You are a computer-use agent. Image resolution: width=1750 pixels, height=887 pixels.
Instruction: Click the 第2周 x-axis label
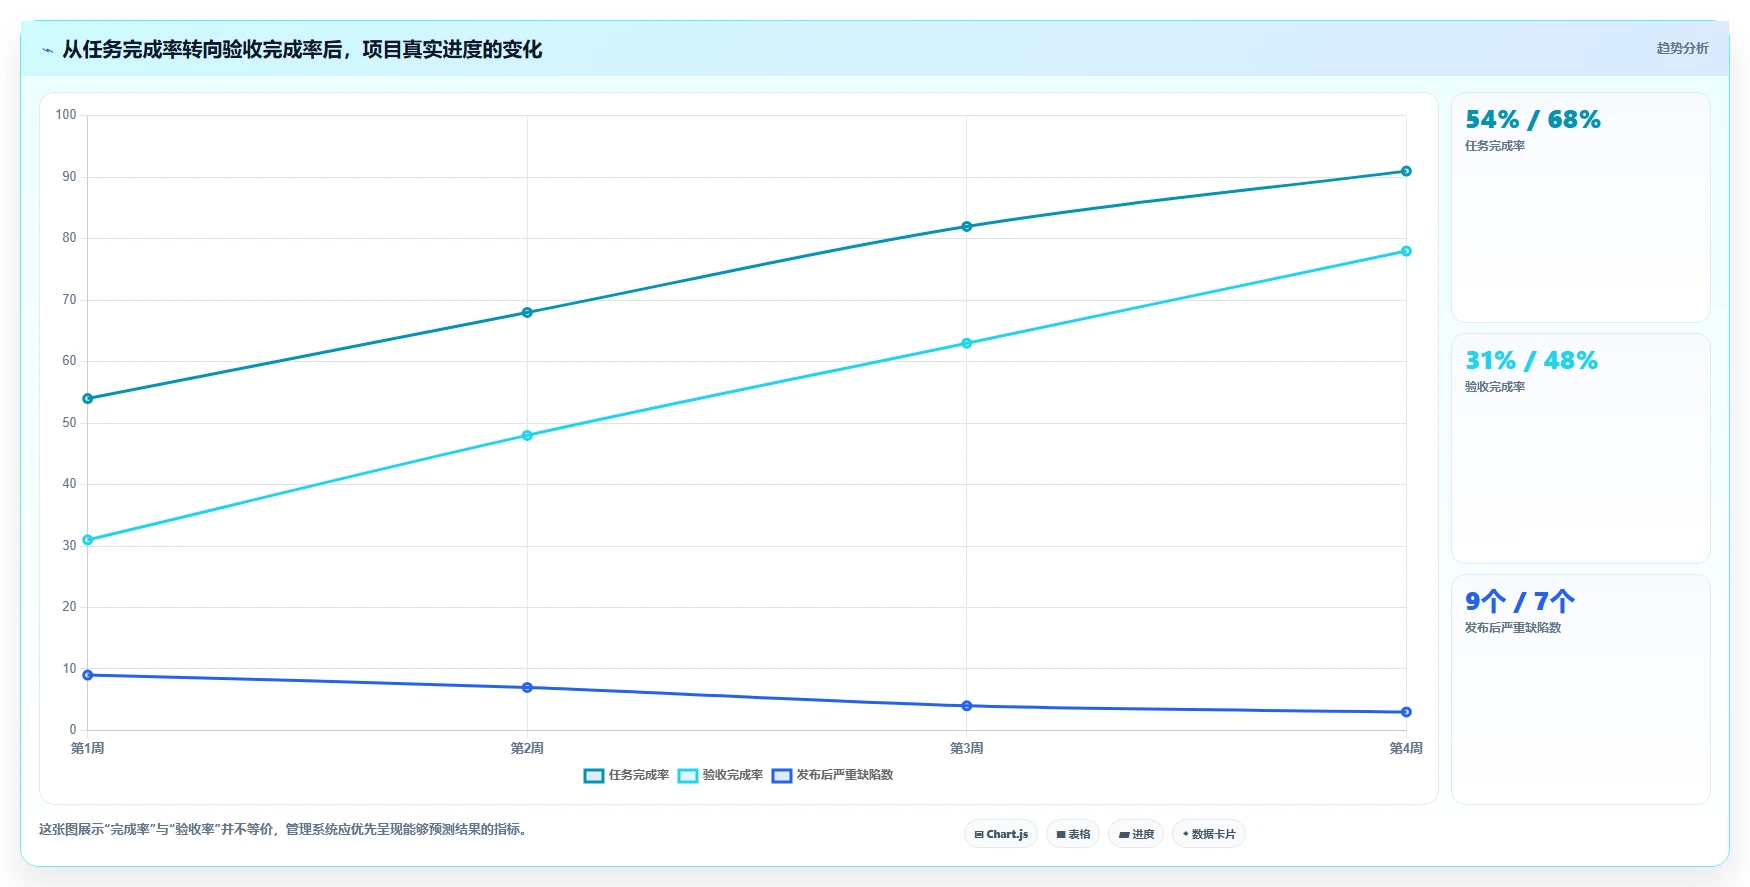(x=527, y=748)
